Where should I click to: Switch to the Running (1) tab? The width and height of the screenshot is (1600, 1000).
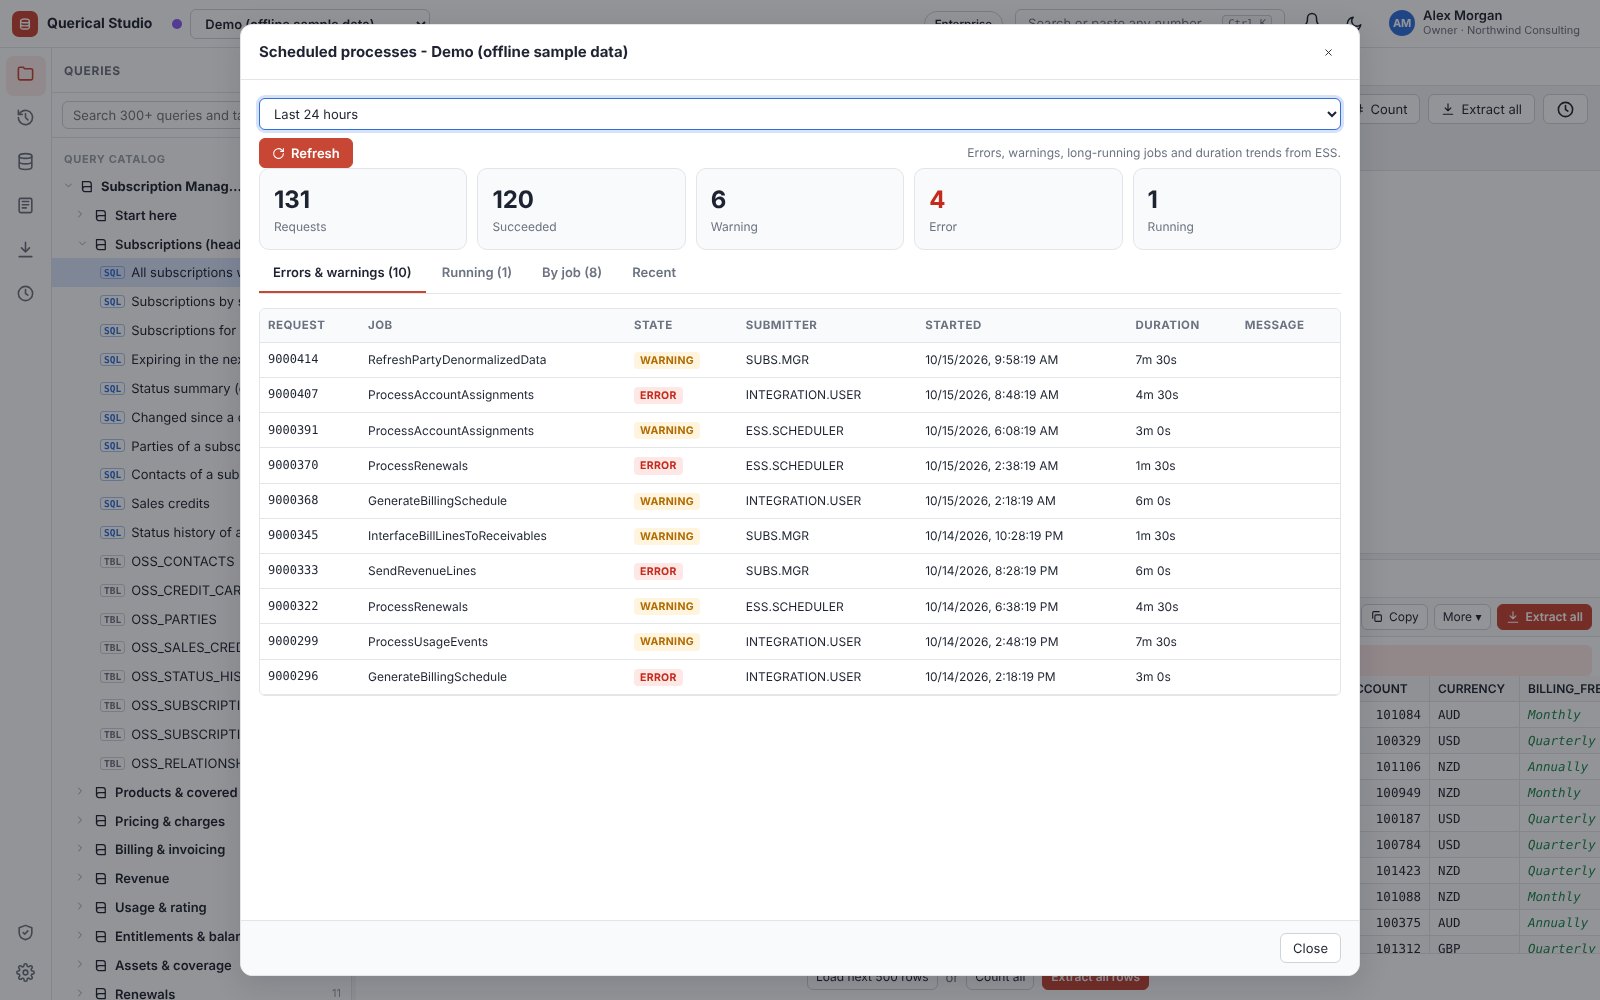point(477,273)
